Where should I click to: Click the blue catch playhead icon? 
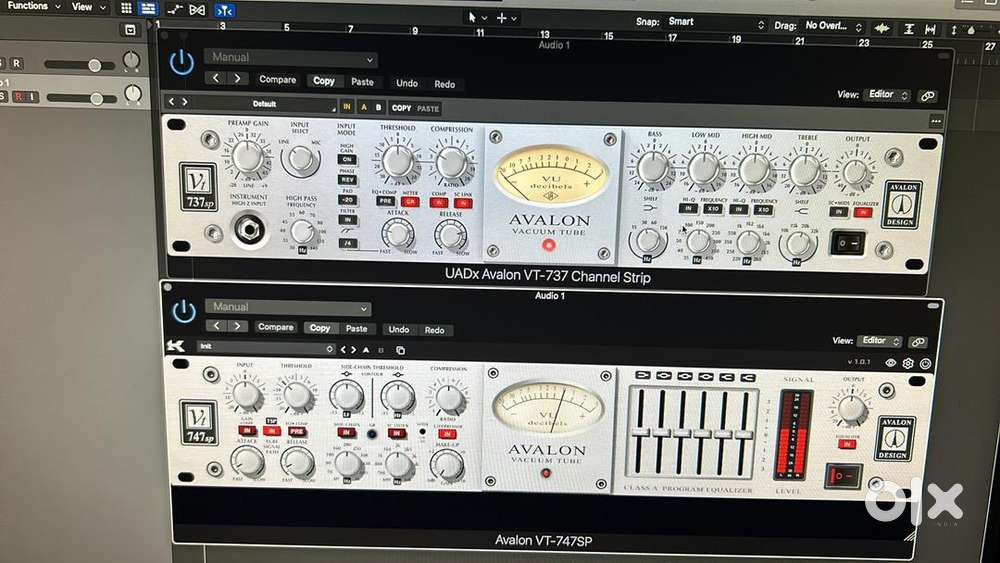tap(226, 9)
